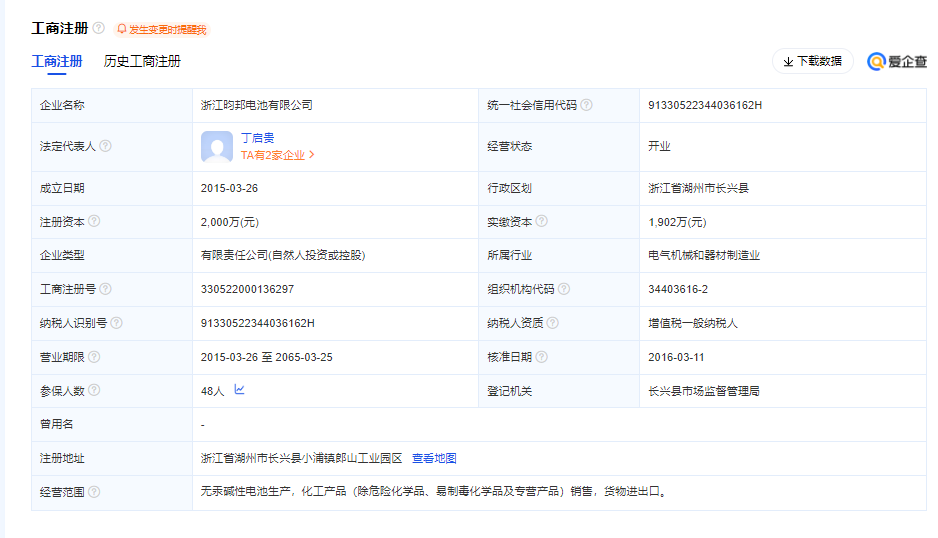Viewport: 938px width, 538px height.
Task: Select registered capital 2,000万(元)
Action: [230, 223]
